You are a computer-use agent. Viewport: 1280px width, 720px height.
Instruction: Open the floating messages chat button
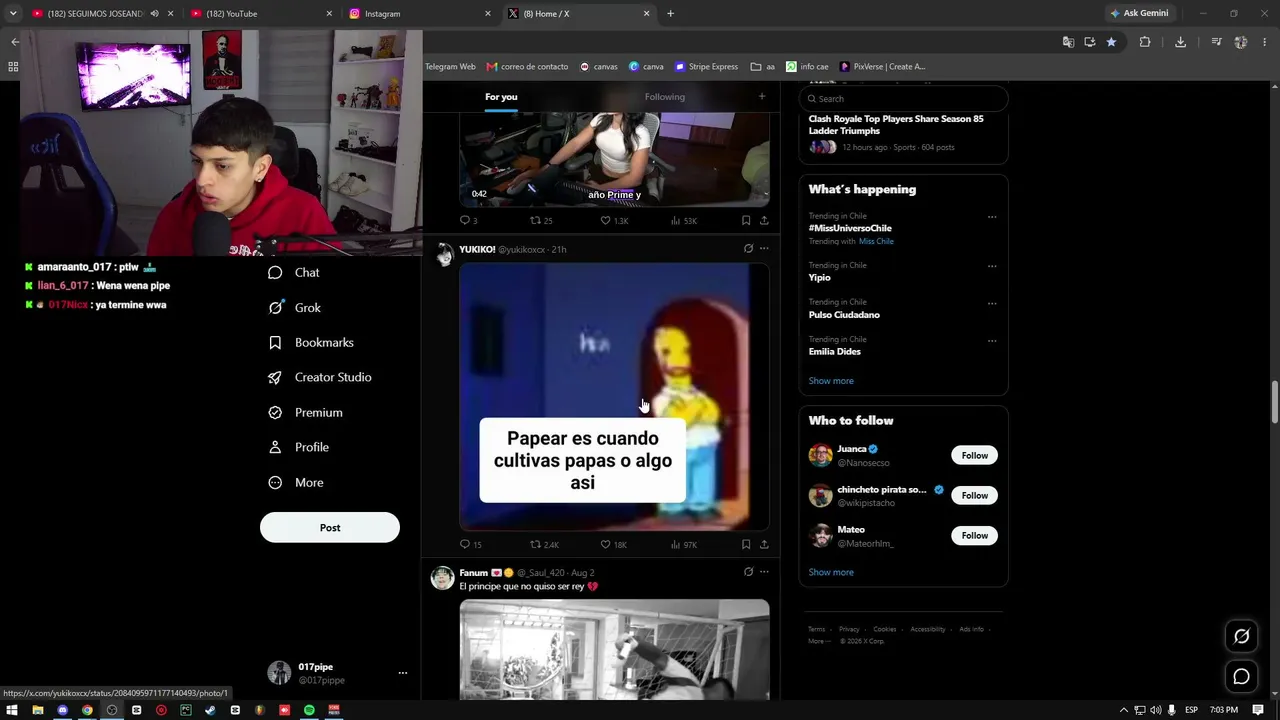[x=1242, y=677]
